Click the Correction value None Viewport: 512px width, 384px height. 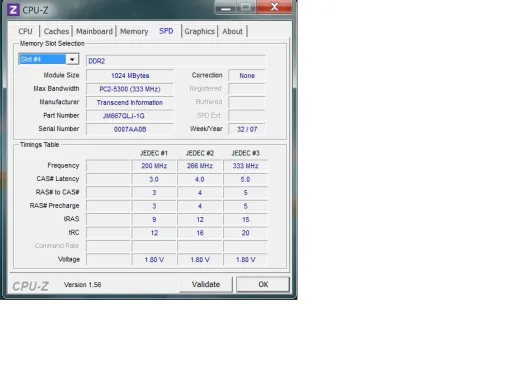(247, 76)
